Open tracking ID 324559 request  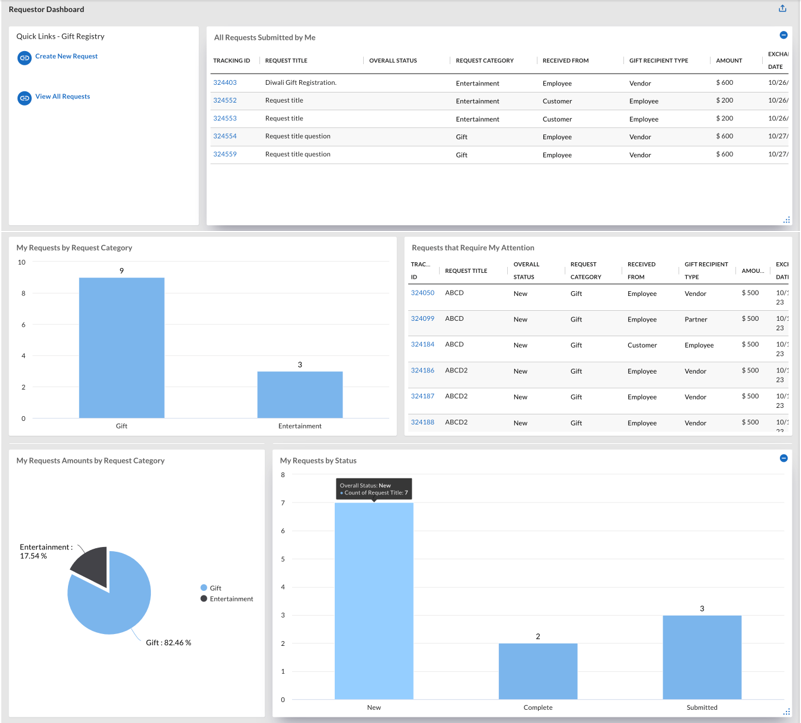click(225, 154)
